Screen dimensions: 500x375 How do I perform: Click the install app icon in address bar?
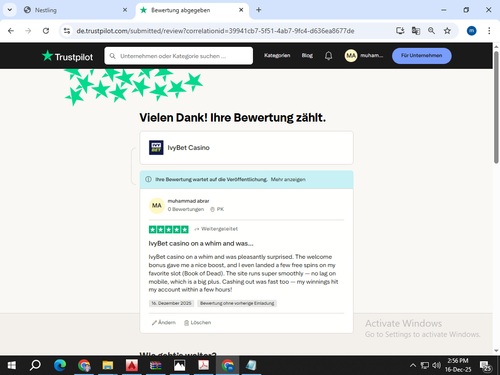click(400, 31)
